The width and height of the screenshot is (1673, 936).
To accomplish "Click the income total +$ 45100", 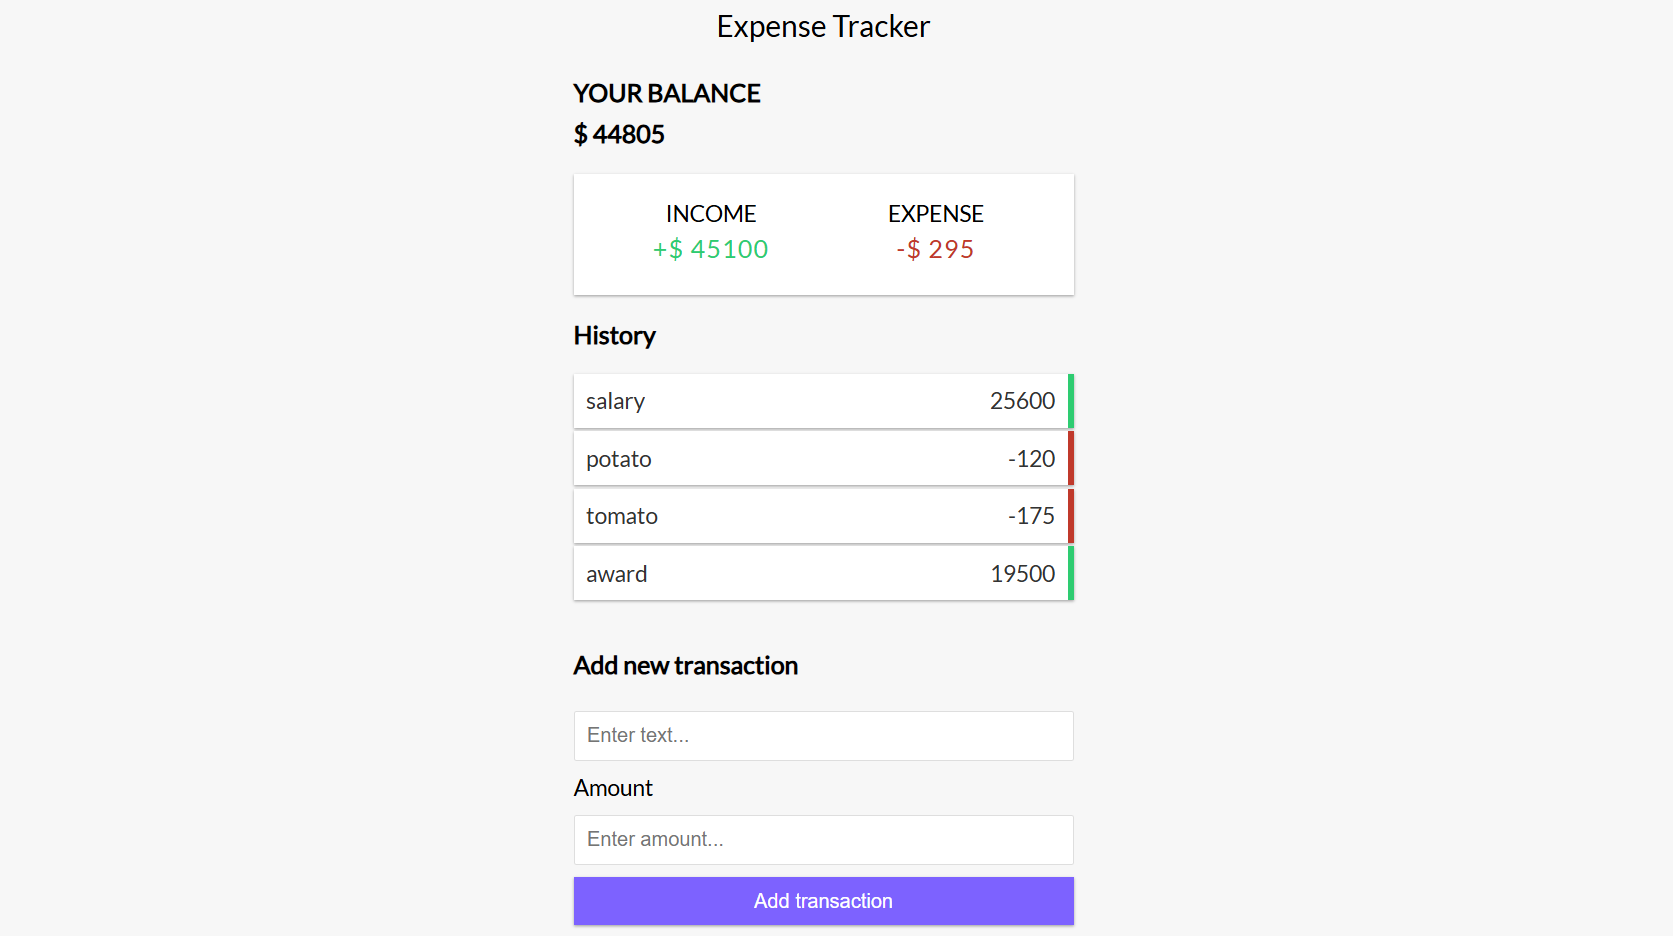I will point(711,249).
